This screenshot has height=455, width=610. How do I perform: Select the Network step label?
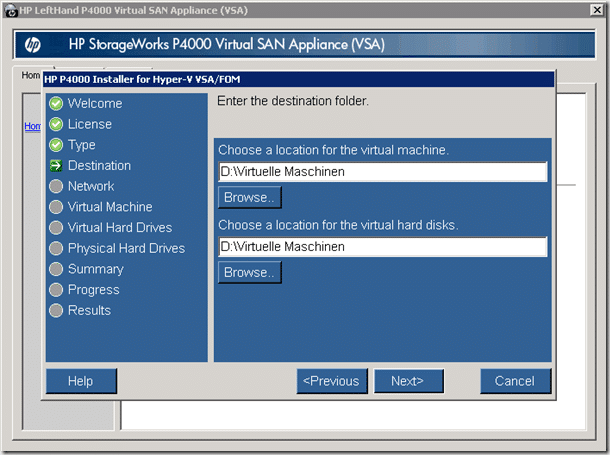[91, 186]
